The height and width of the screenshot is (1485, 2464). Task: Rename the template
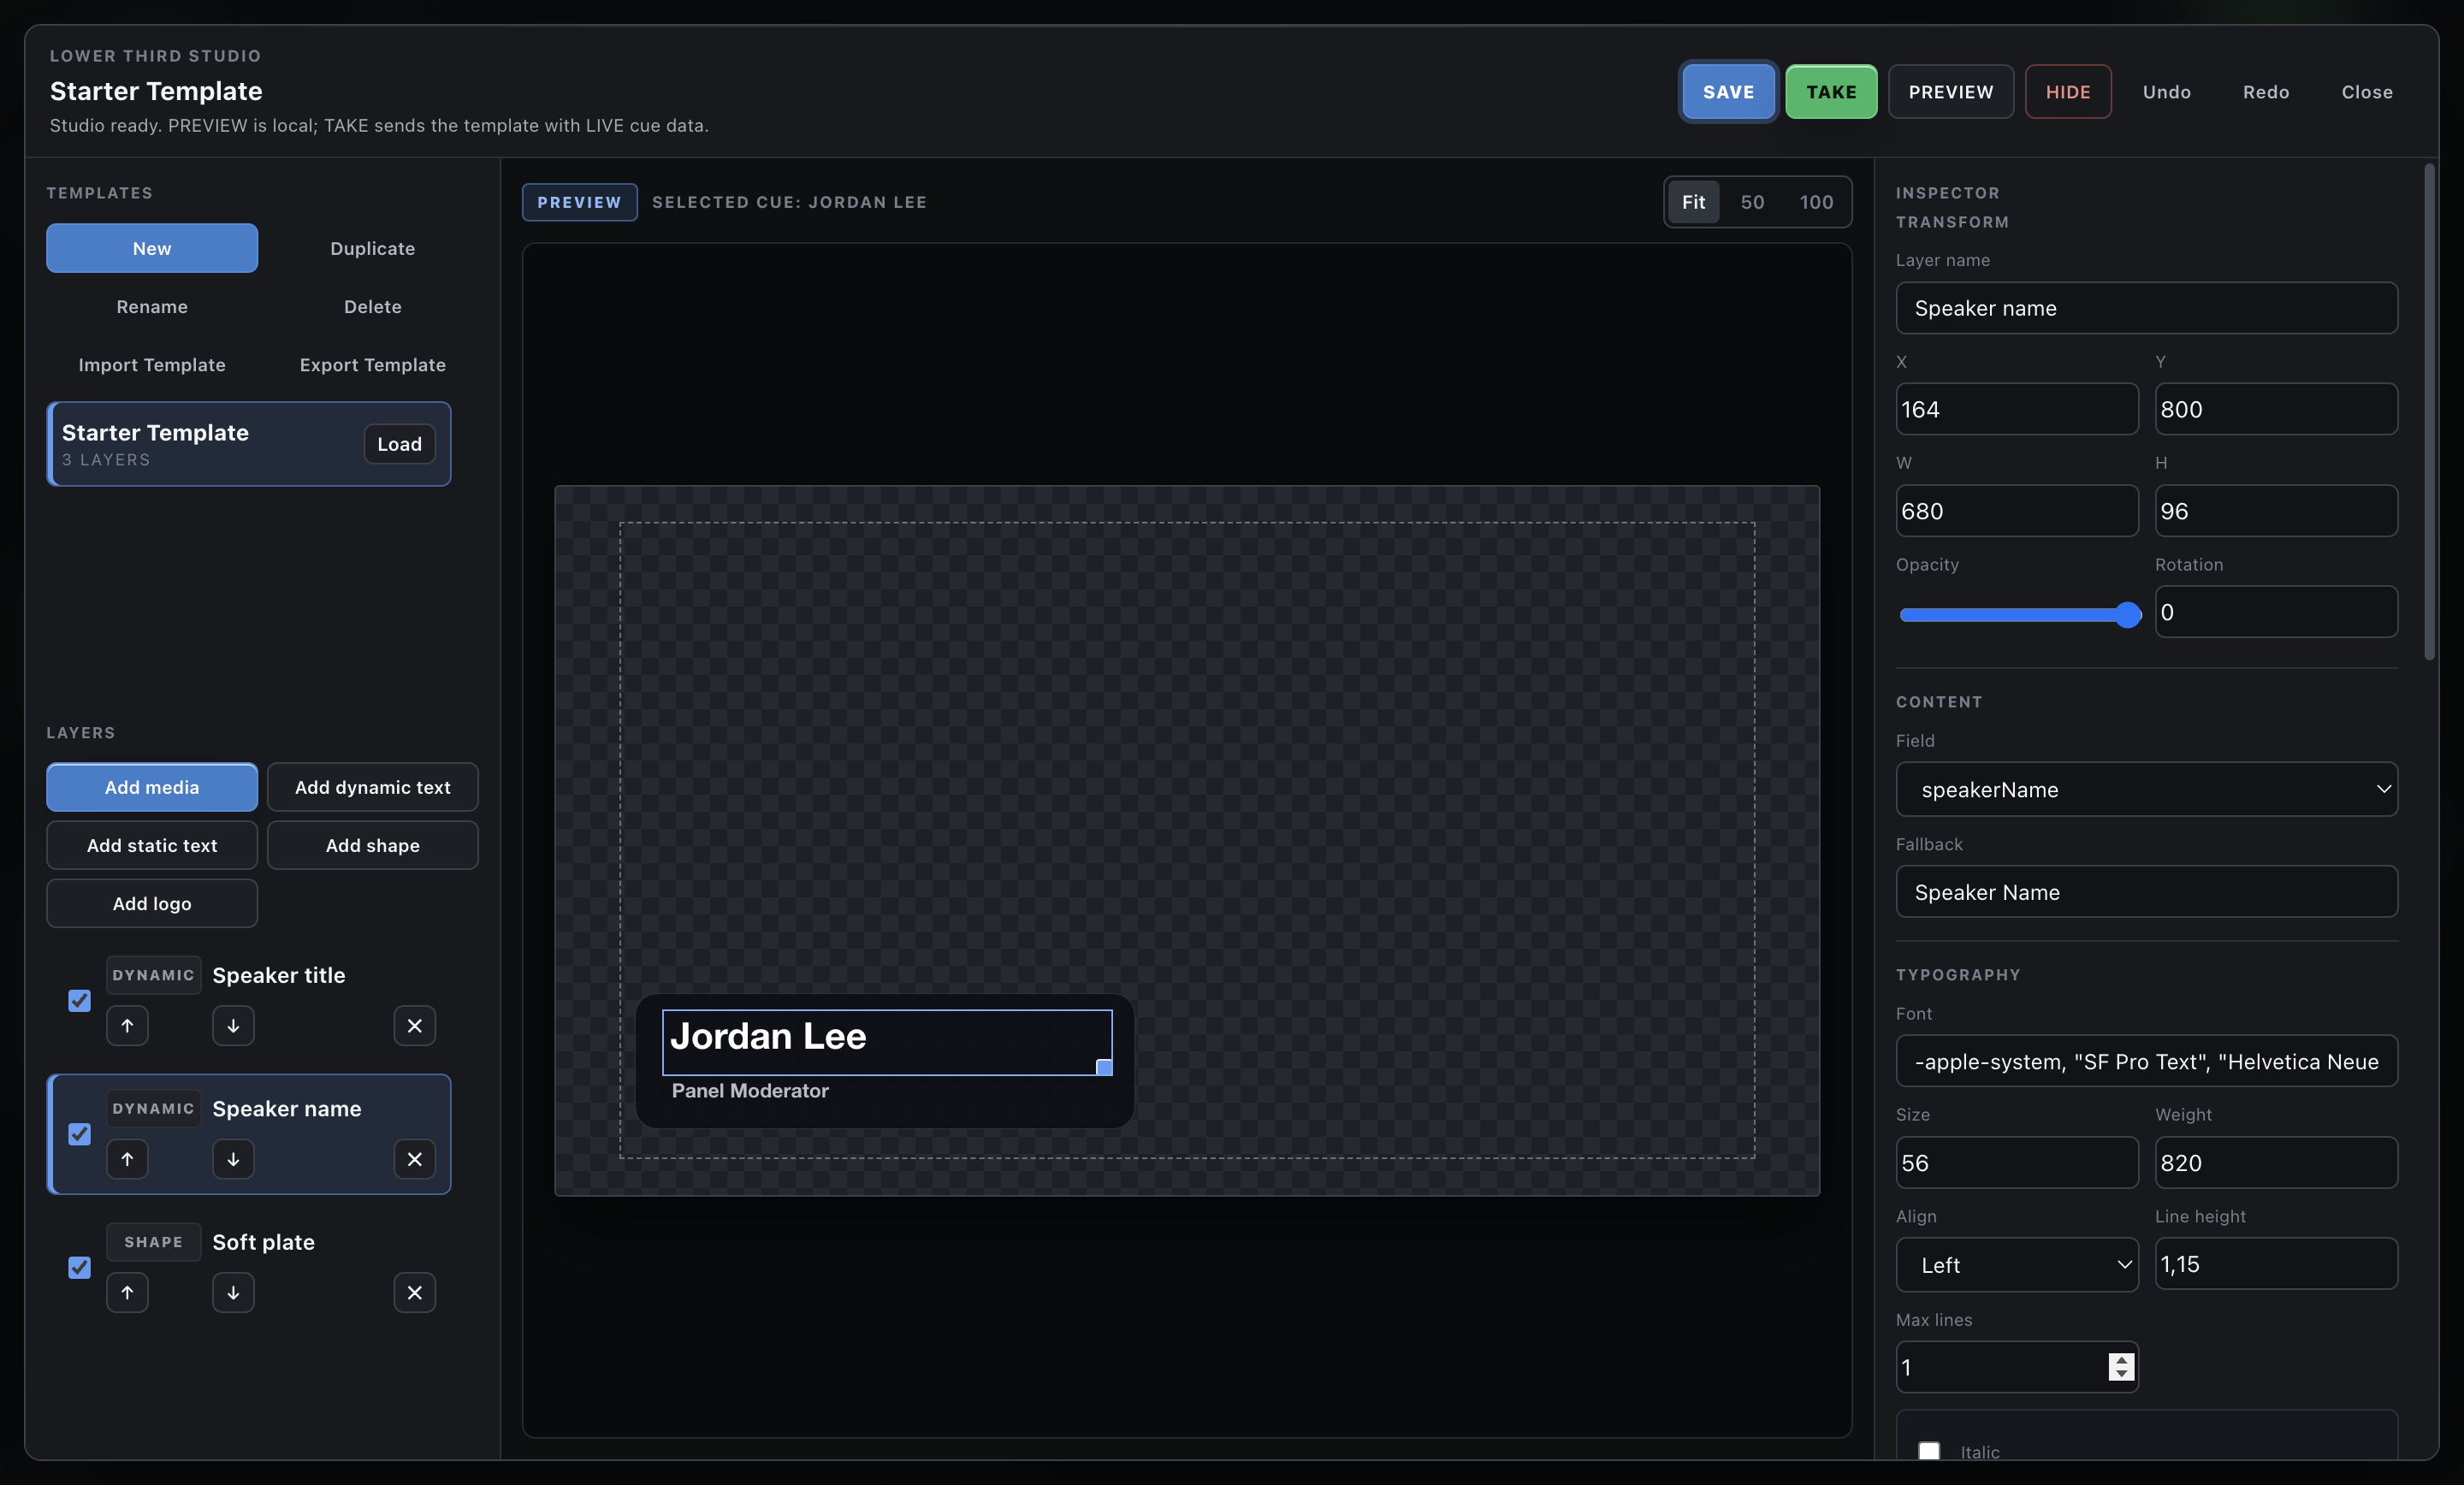[x=152, y=306]
